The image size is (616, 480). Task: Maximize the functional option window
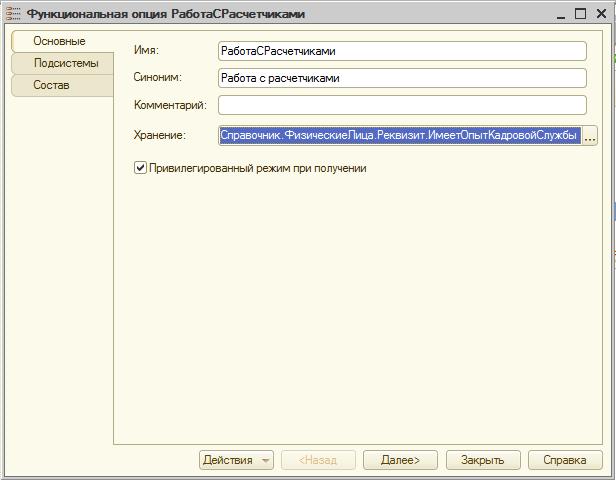[581, 14]
